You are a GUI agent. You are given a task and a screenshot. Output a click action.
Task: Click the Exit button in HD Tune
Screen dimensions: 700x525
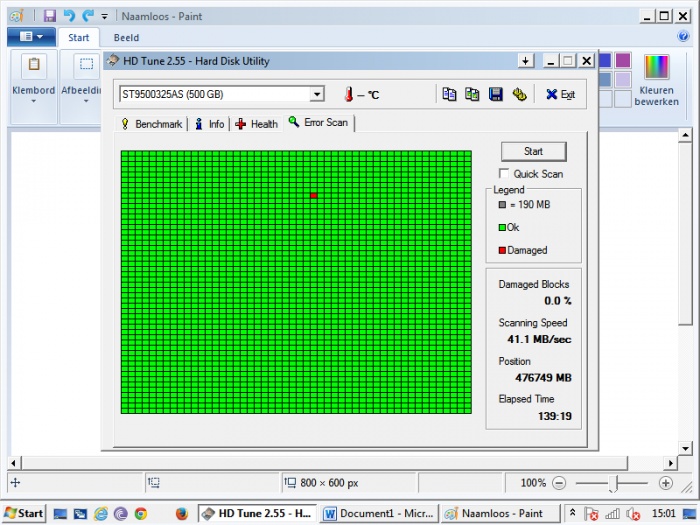click(561, 94)
